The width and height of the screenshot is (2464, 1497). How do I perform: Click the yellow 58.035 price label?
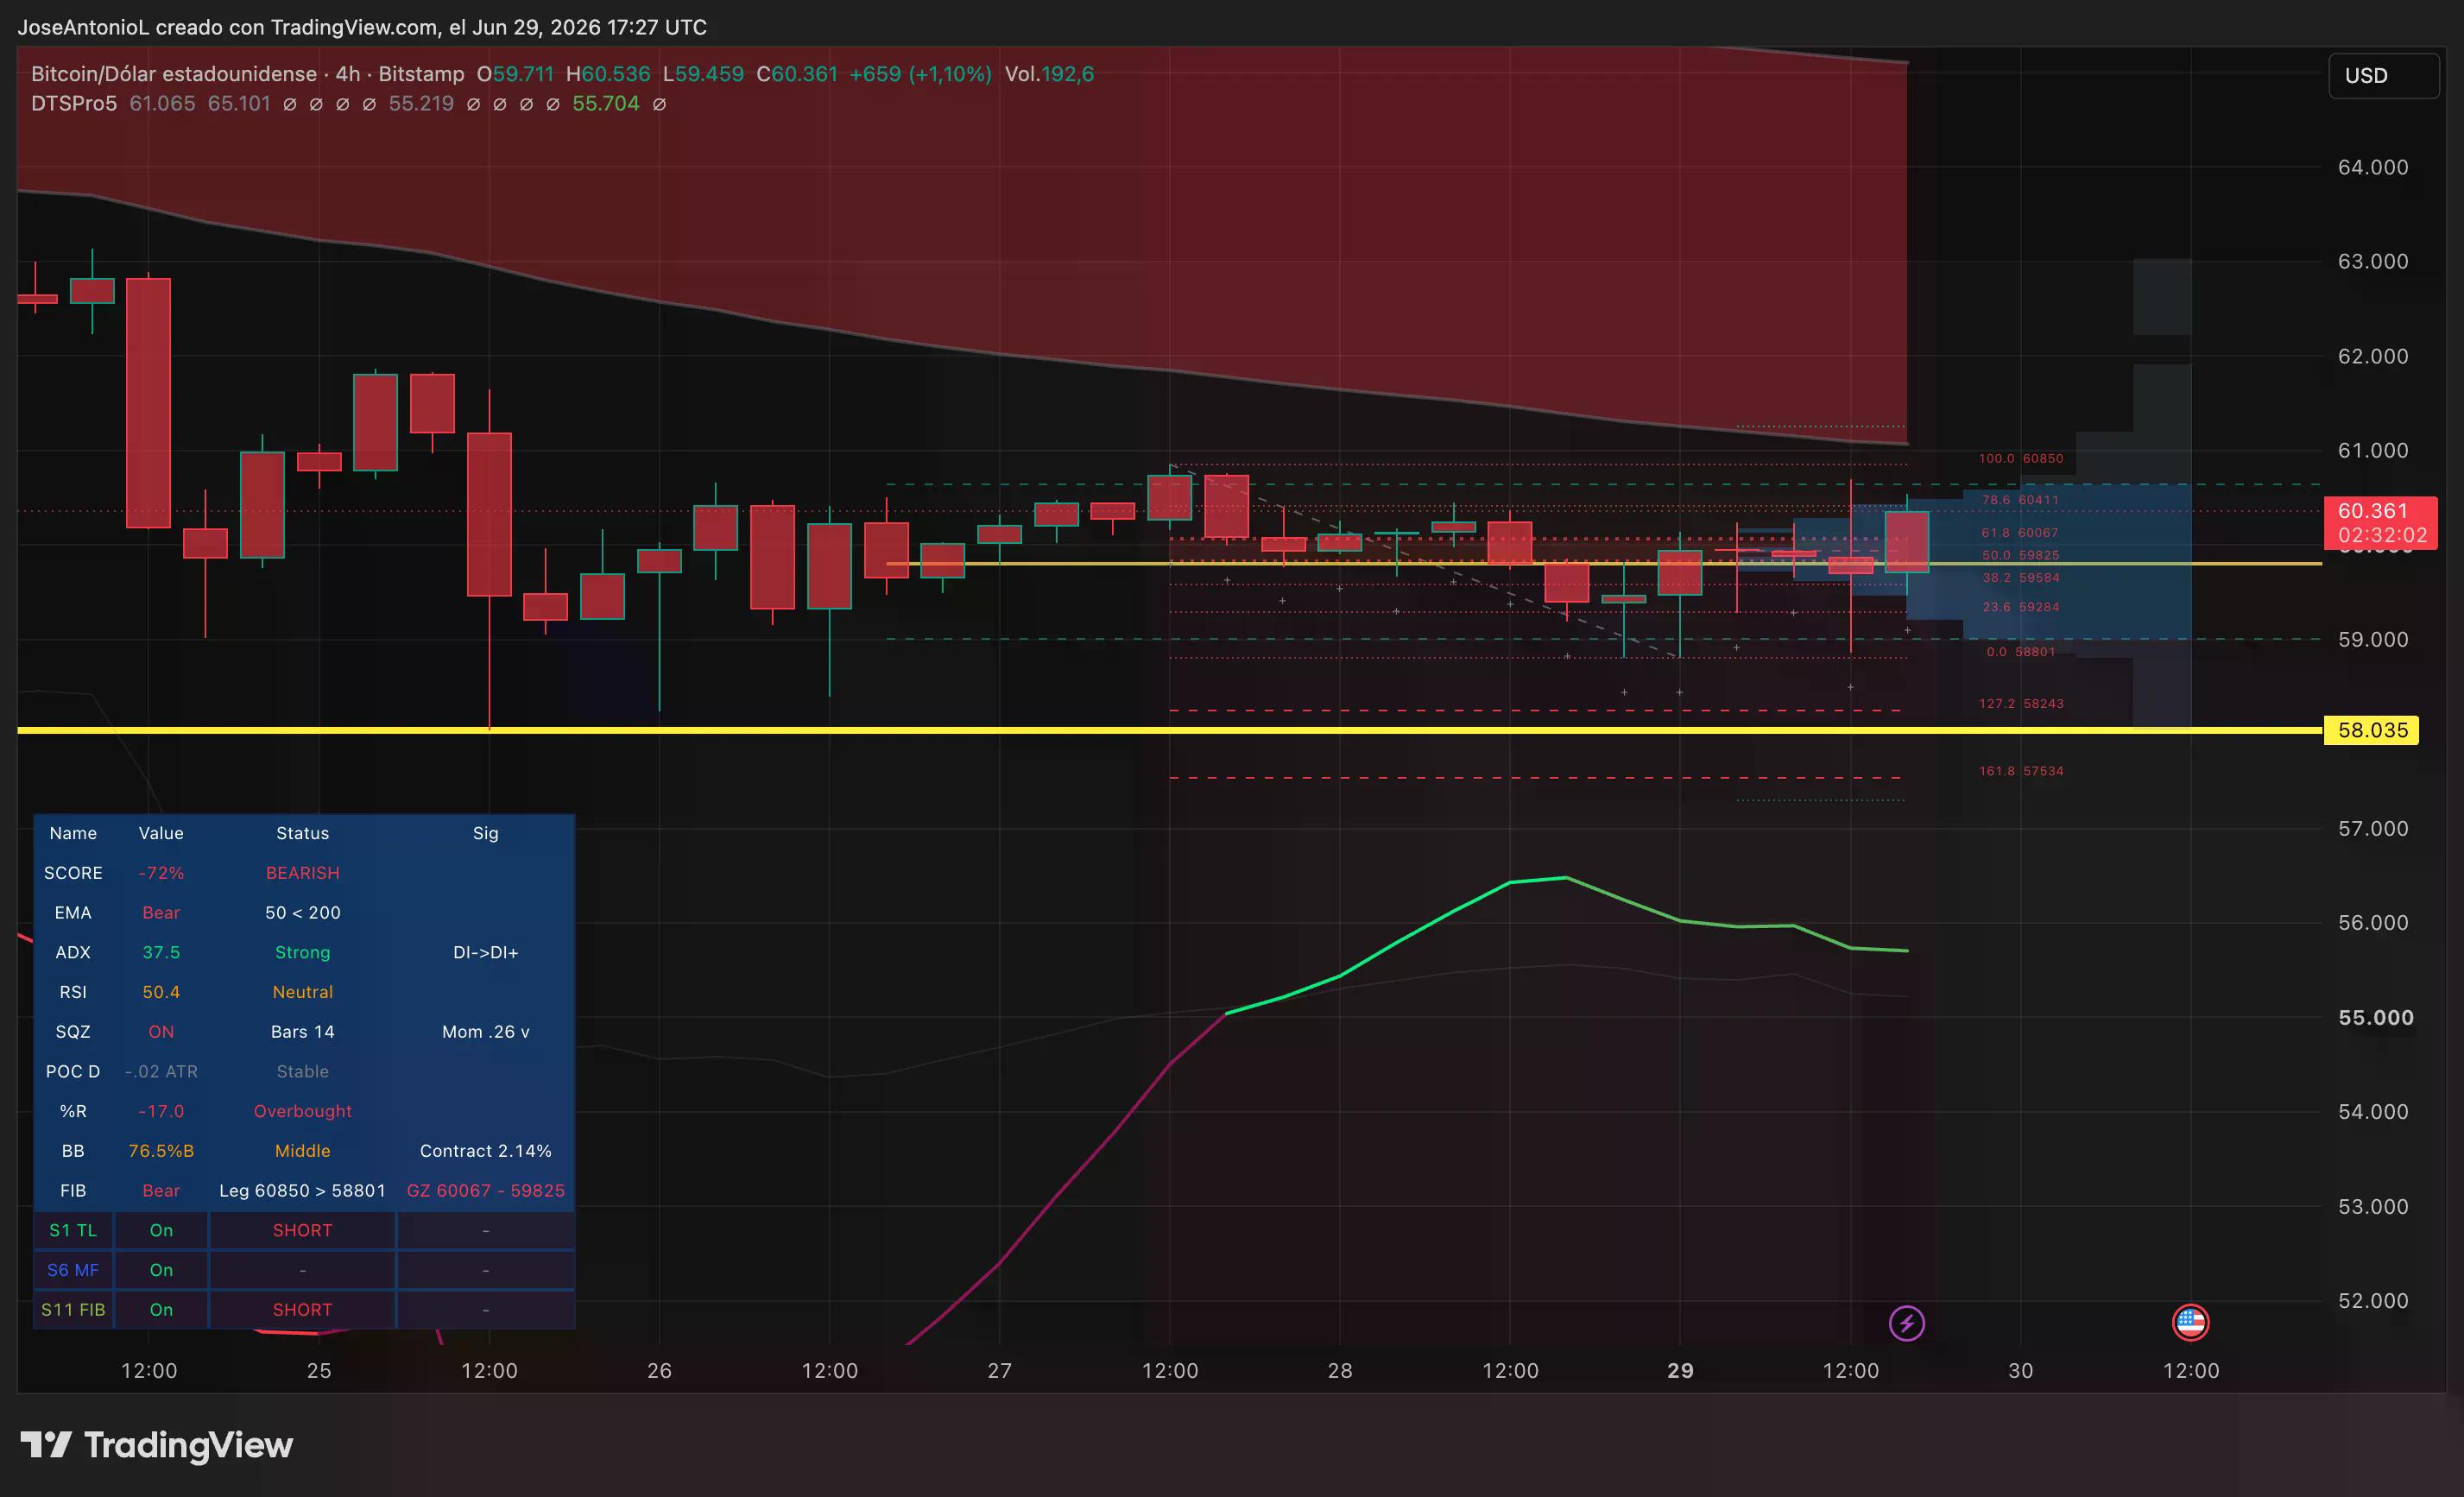pos(2372,730)
